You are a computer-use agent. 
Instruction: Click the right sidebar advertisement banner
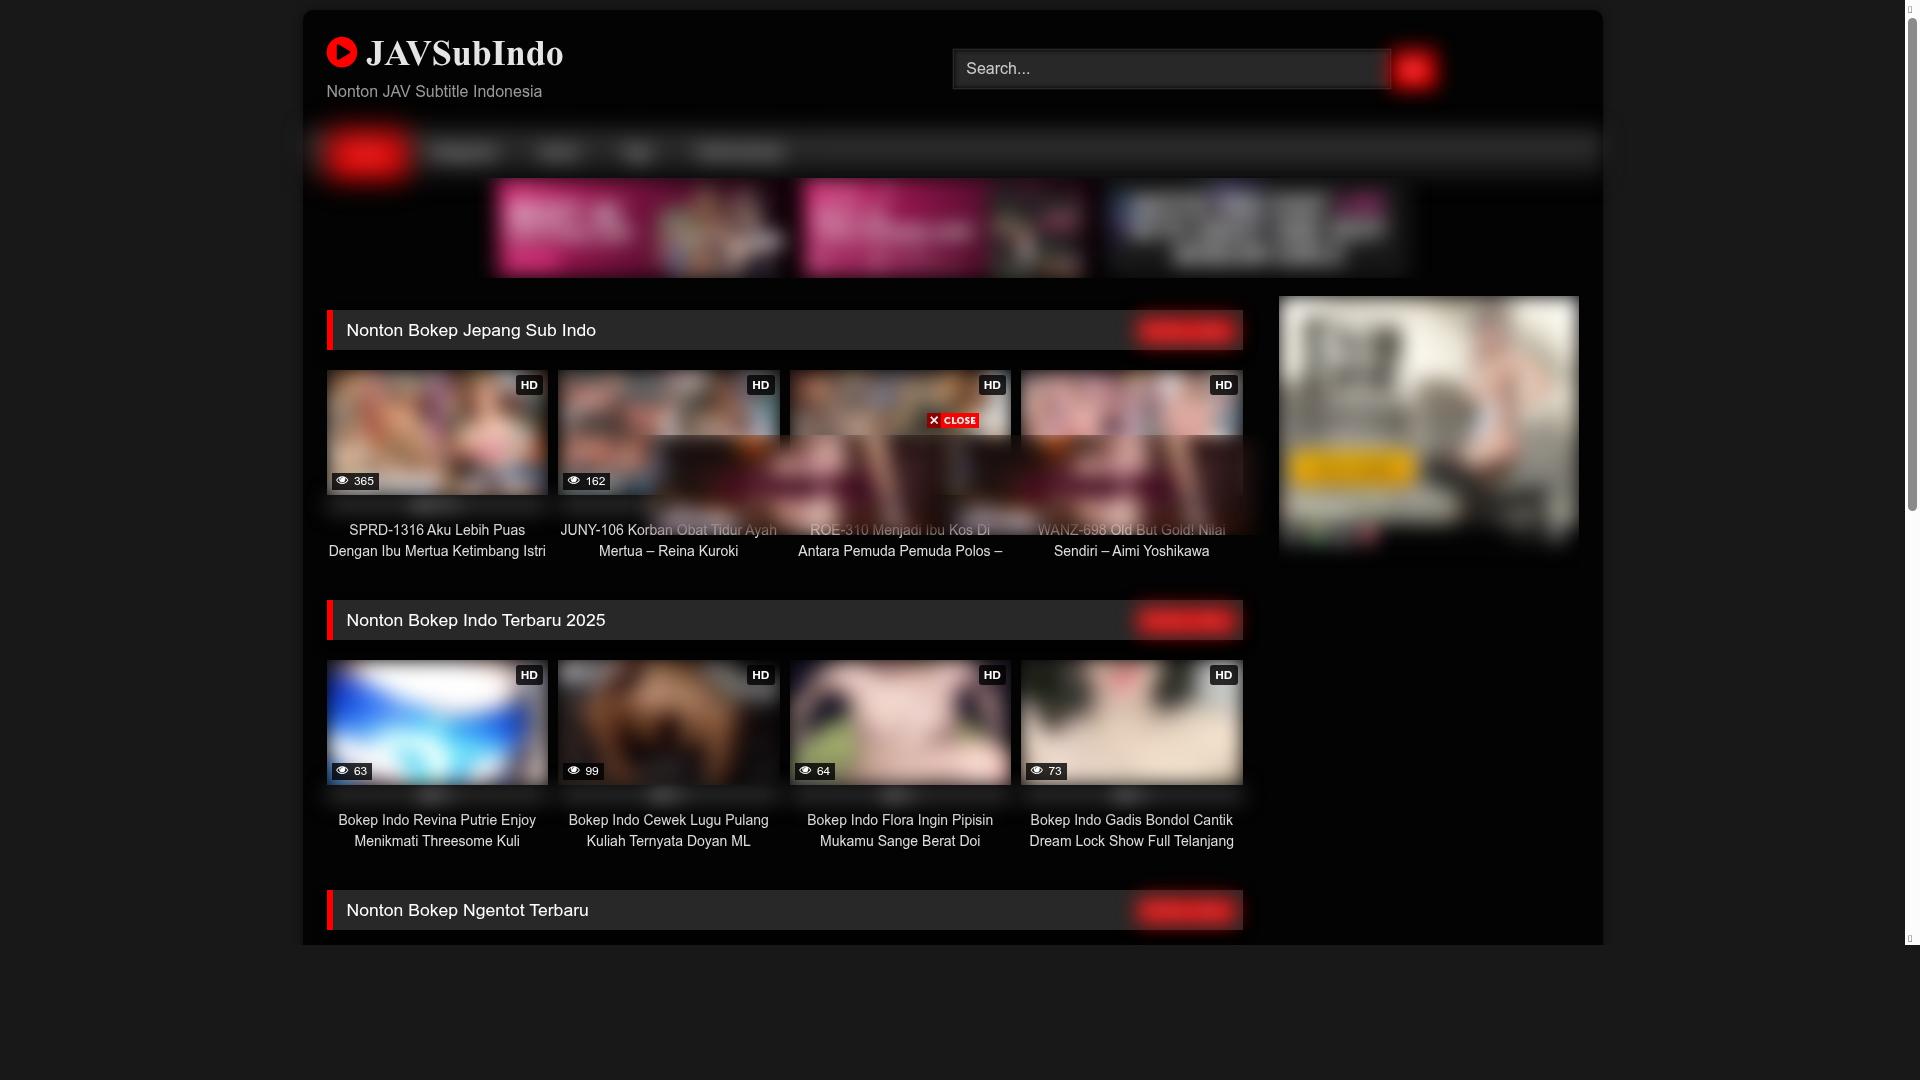click(x=1428, y=425)
